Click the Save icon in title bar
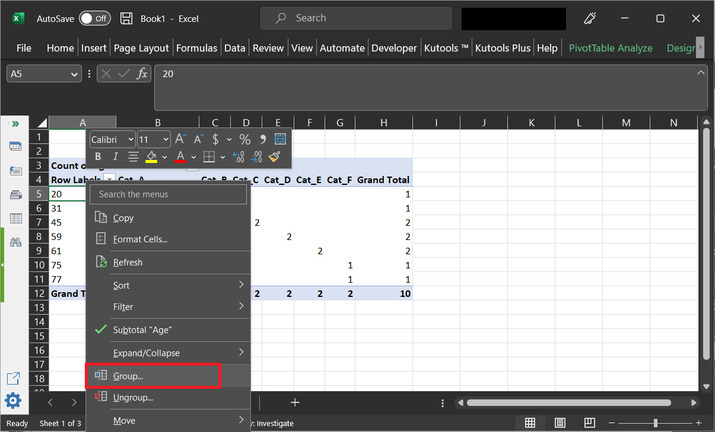715x432 pixels. coord(126,18)
